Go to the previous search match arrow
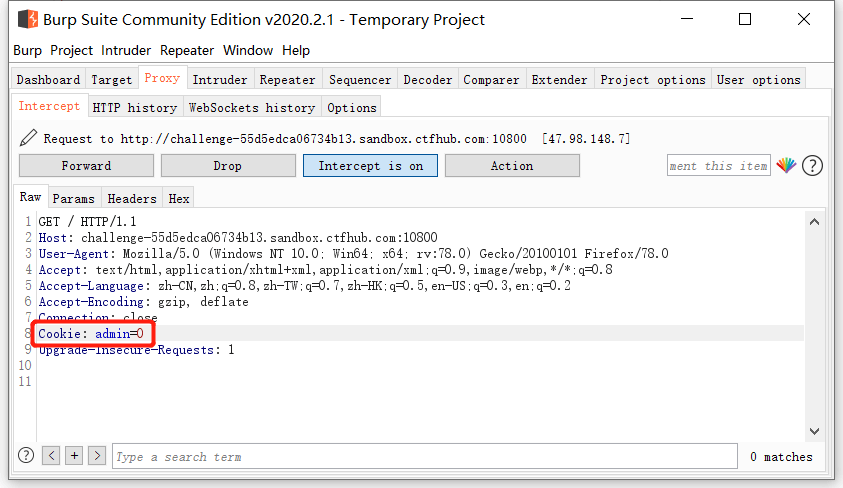 [51, 456]
